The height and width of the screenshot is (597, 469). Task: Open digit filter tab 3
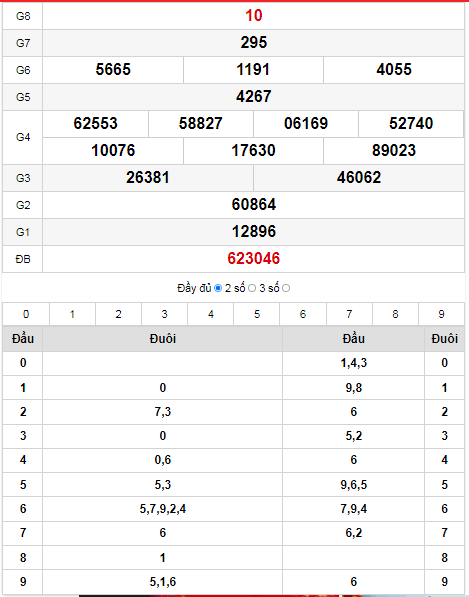click(x=164, y=314)
